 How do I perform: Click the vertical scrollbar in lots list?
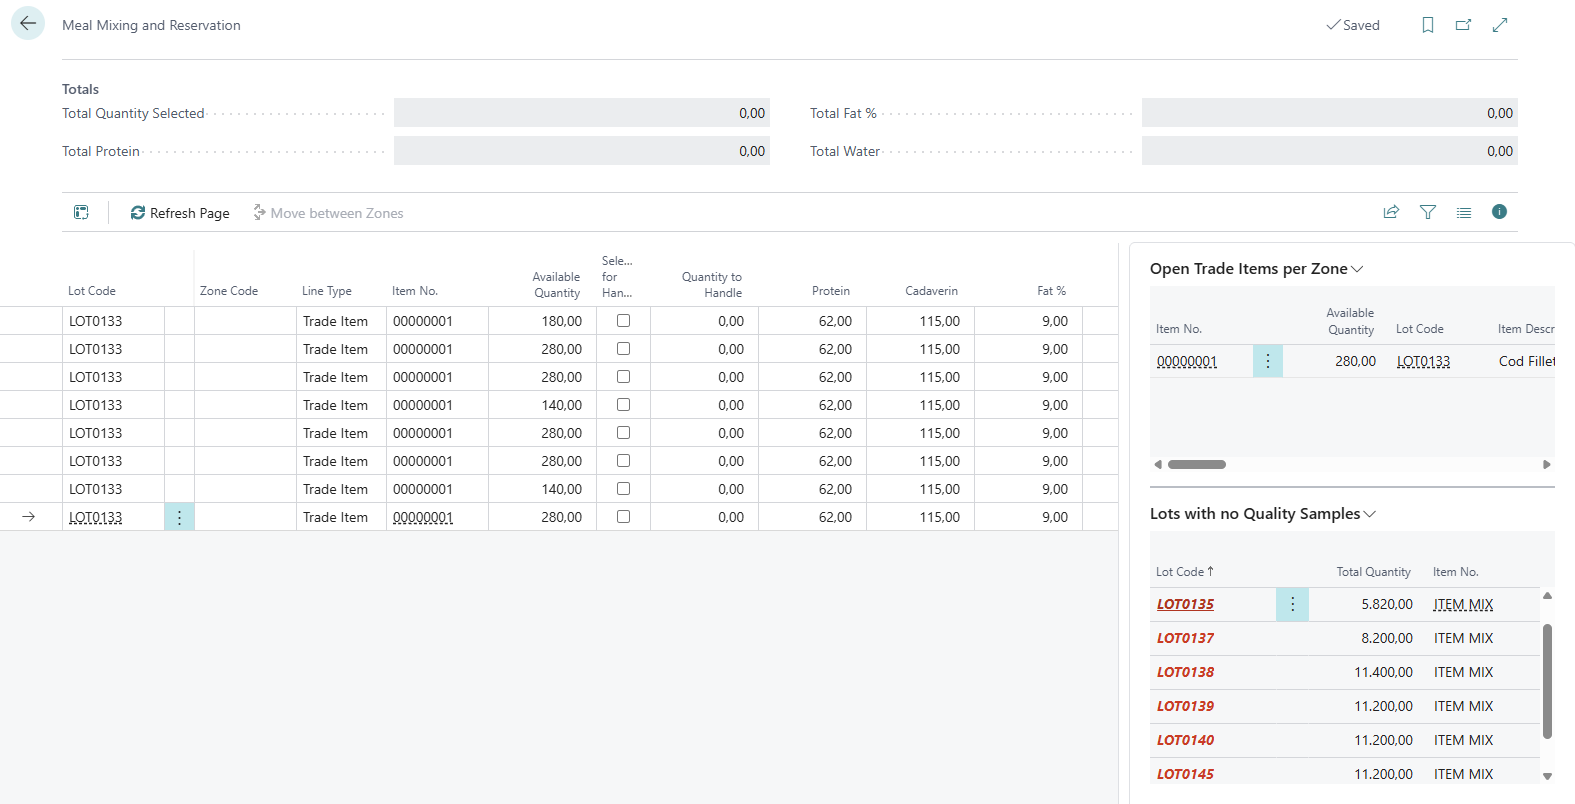pyautogui.click(x=1547, y=681)
